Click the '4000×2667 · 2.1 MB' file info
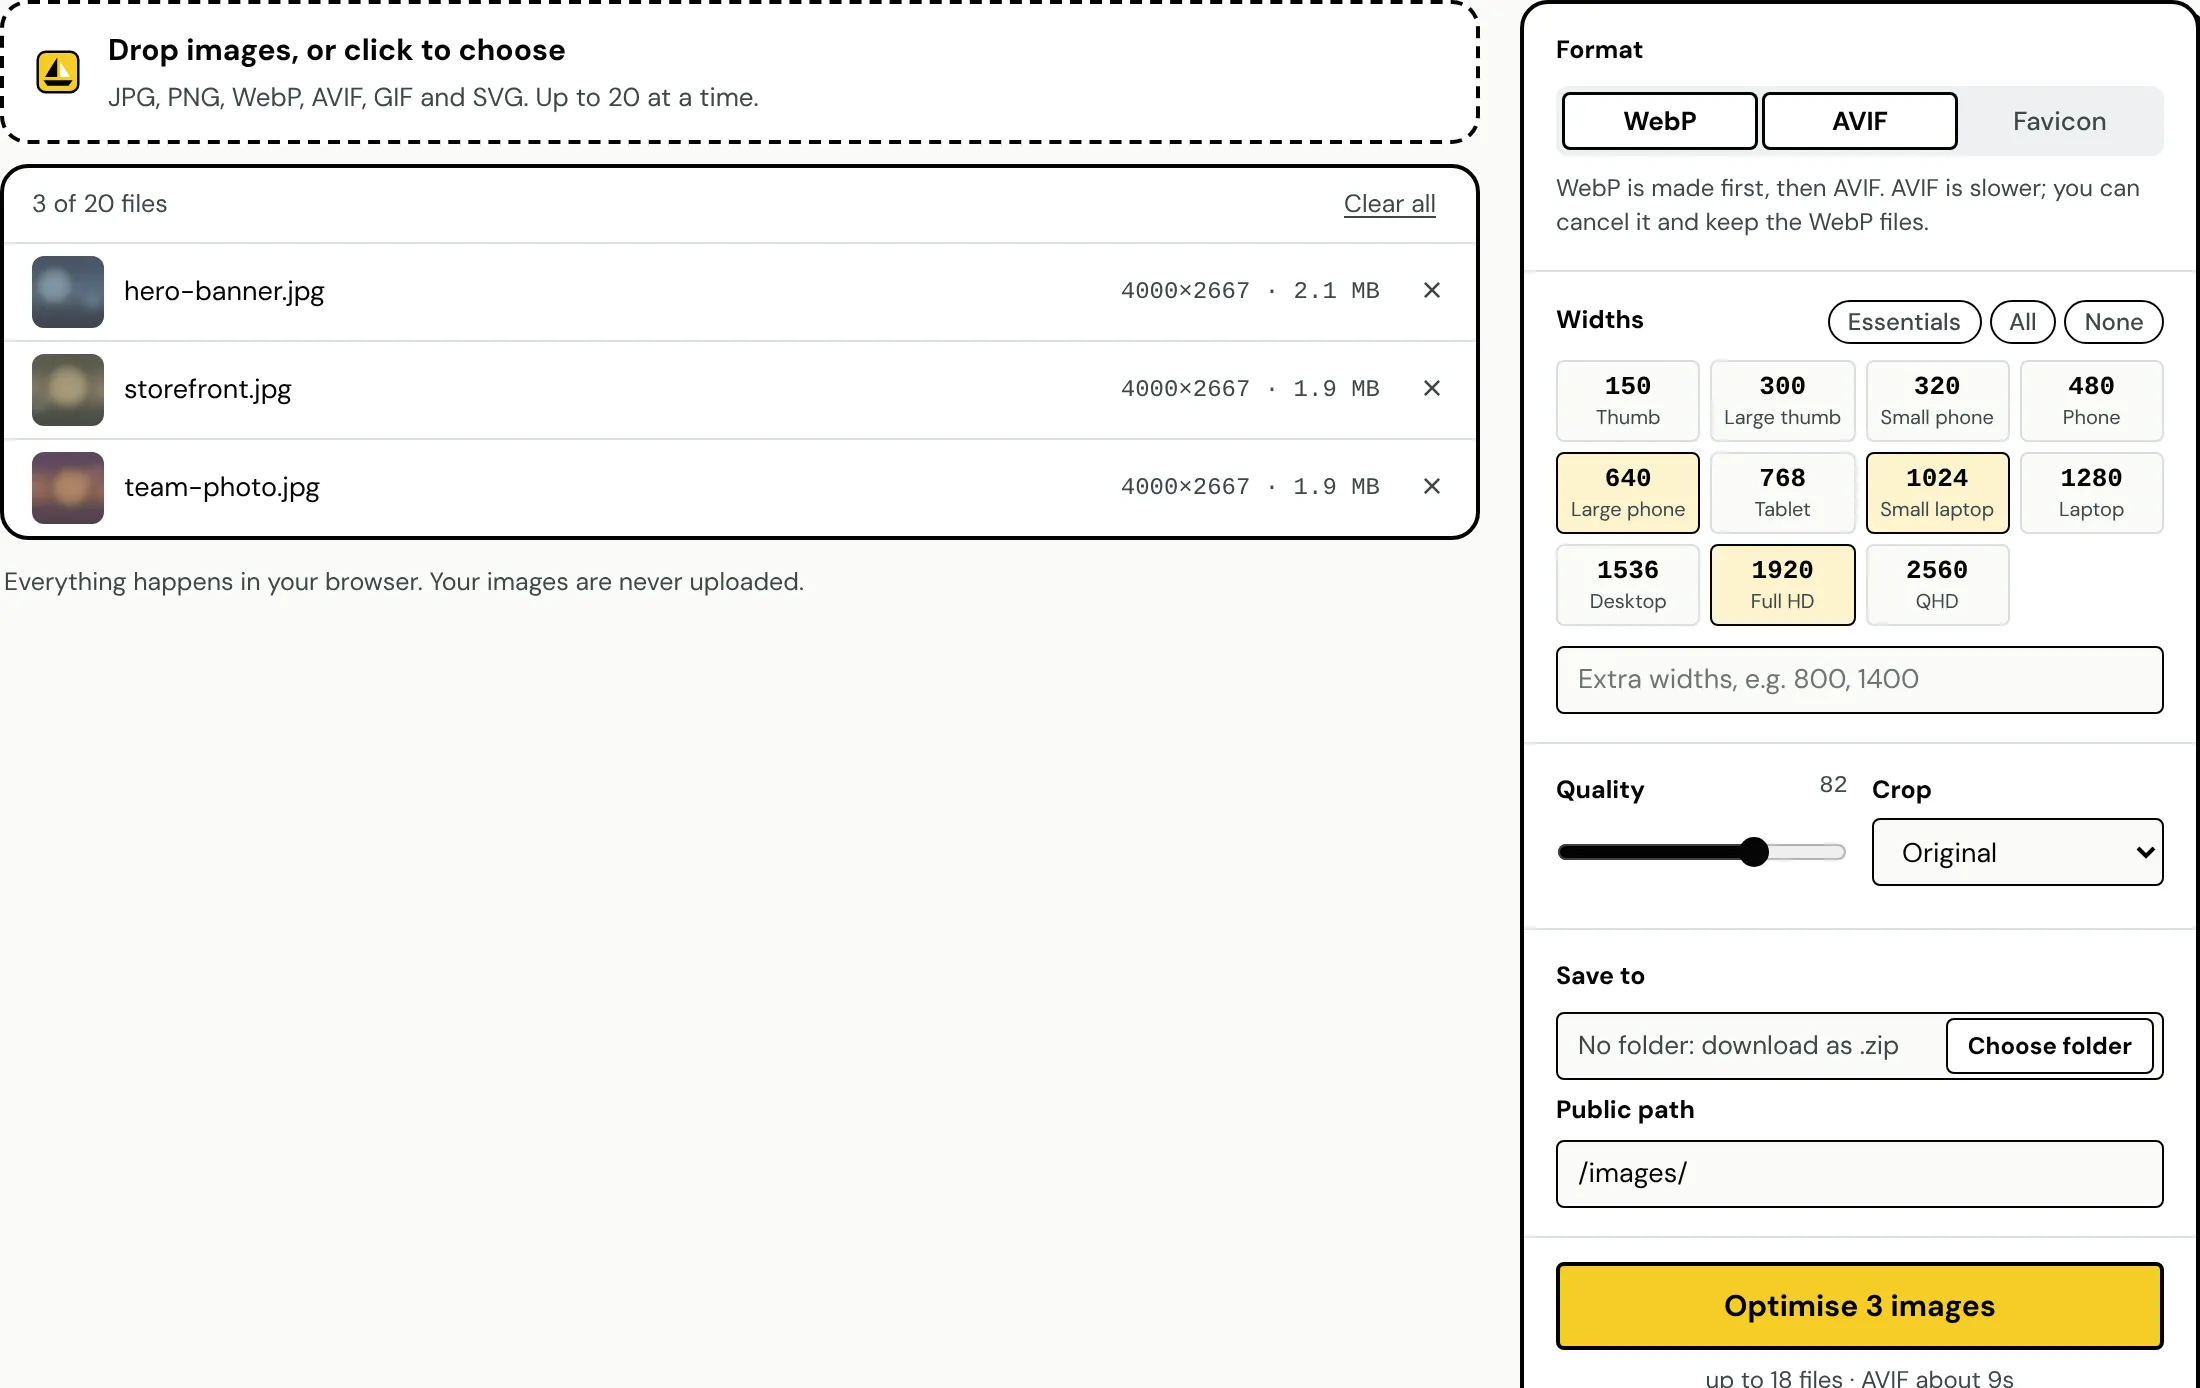The image size is (2200, 1388). coord(1249,291)
